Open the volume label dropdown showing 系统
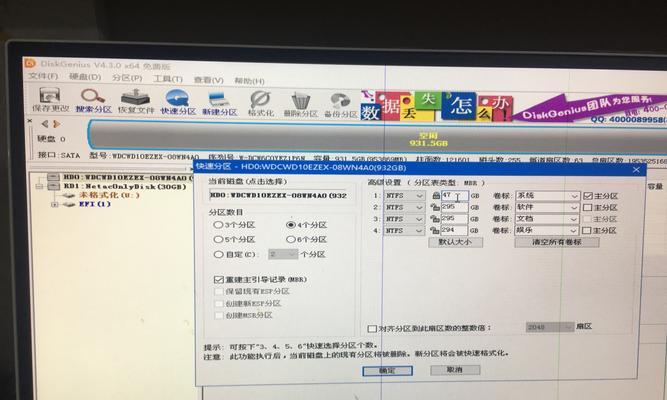 (547, 196)
